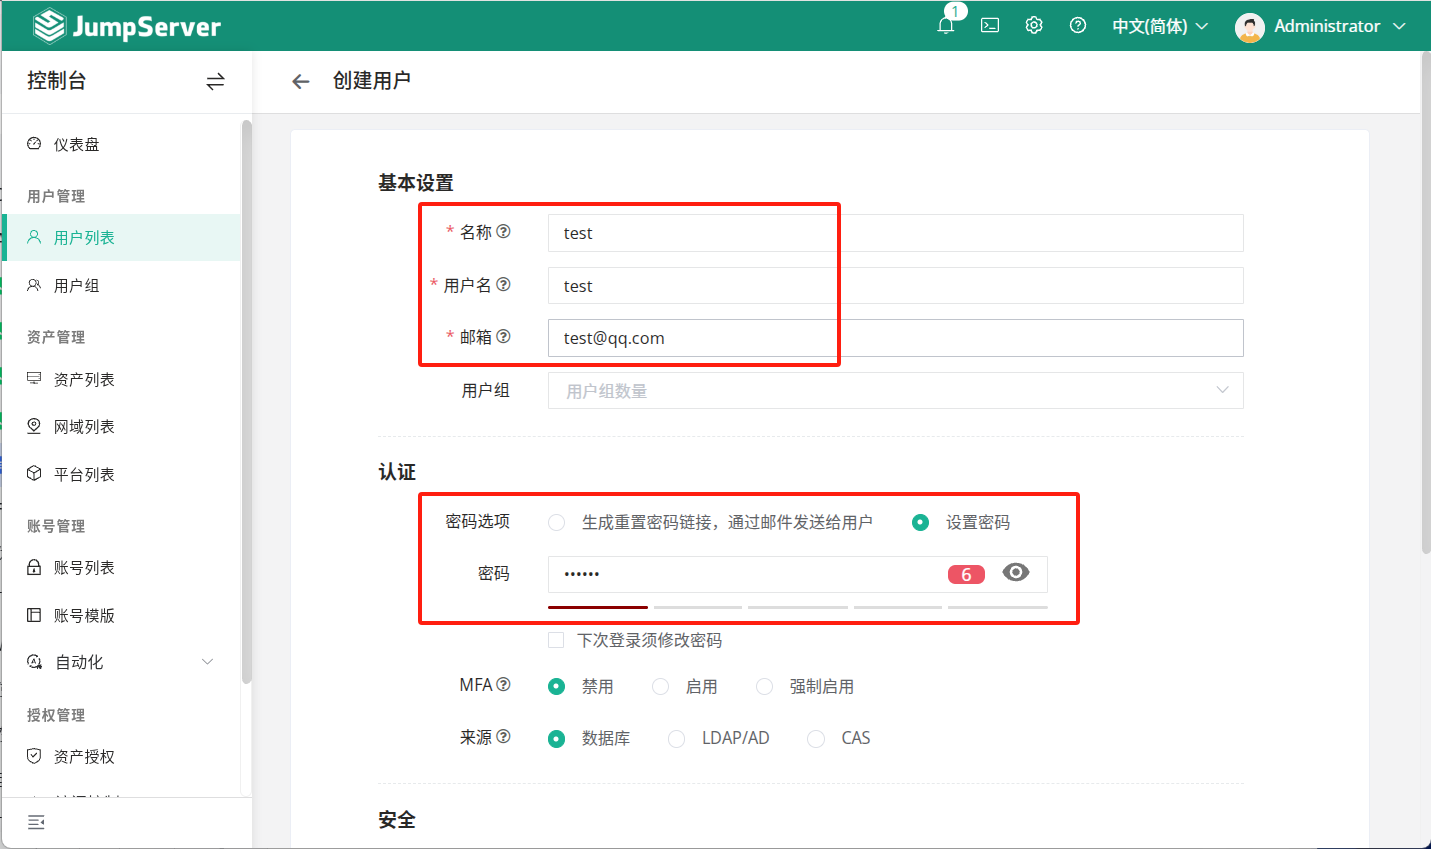This screenshot has height=849, width=1431.
Task: Switch console view with the swap arrows icon
Action: click(x=215, y=81)
